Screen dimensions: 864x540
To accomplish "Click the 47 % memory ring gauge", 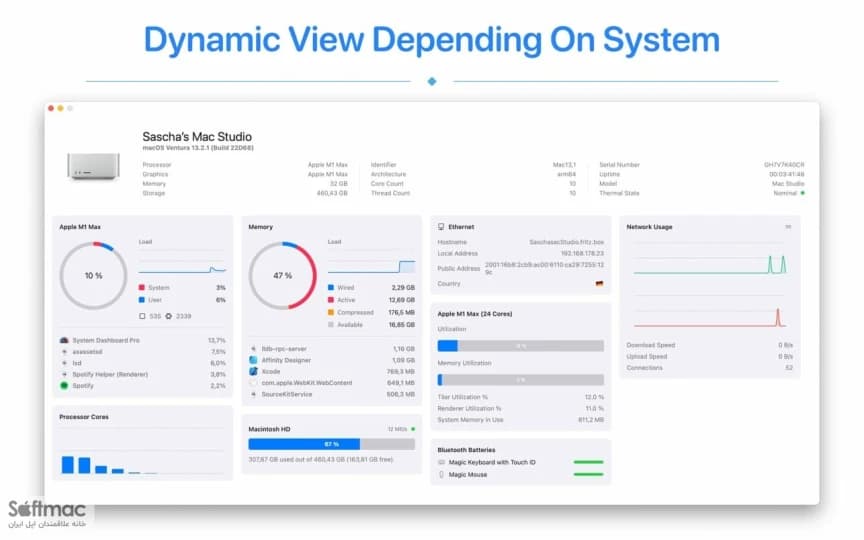I will [283, 276].
